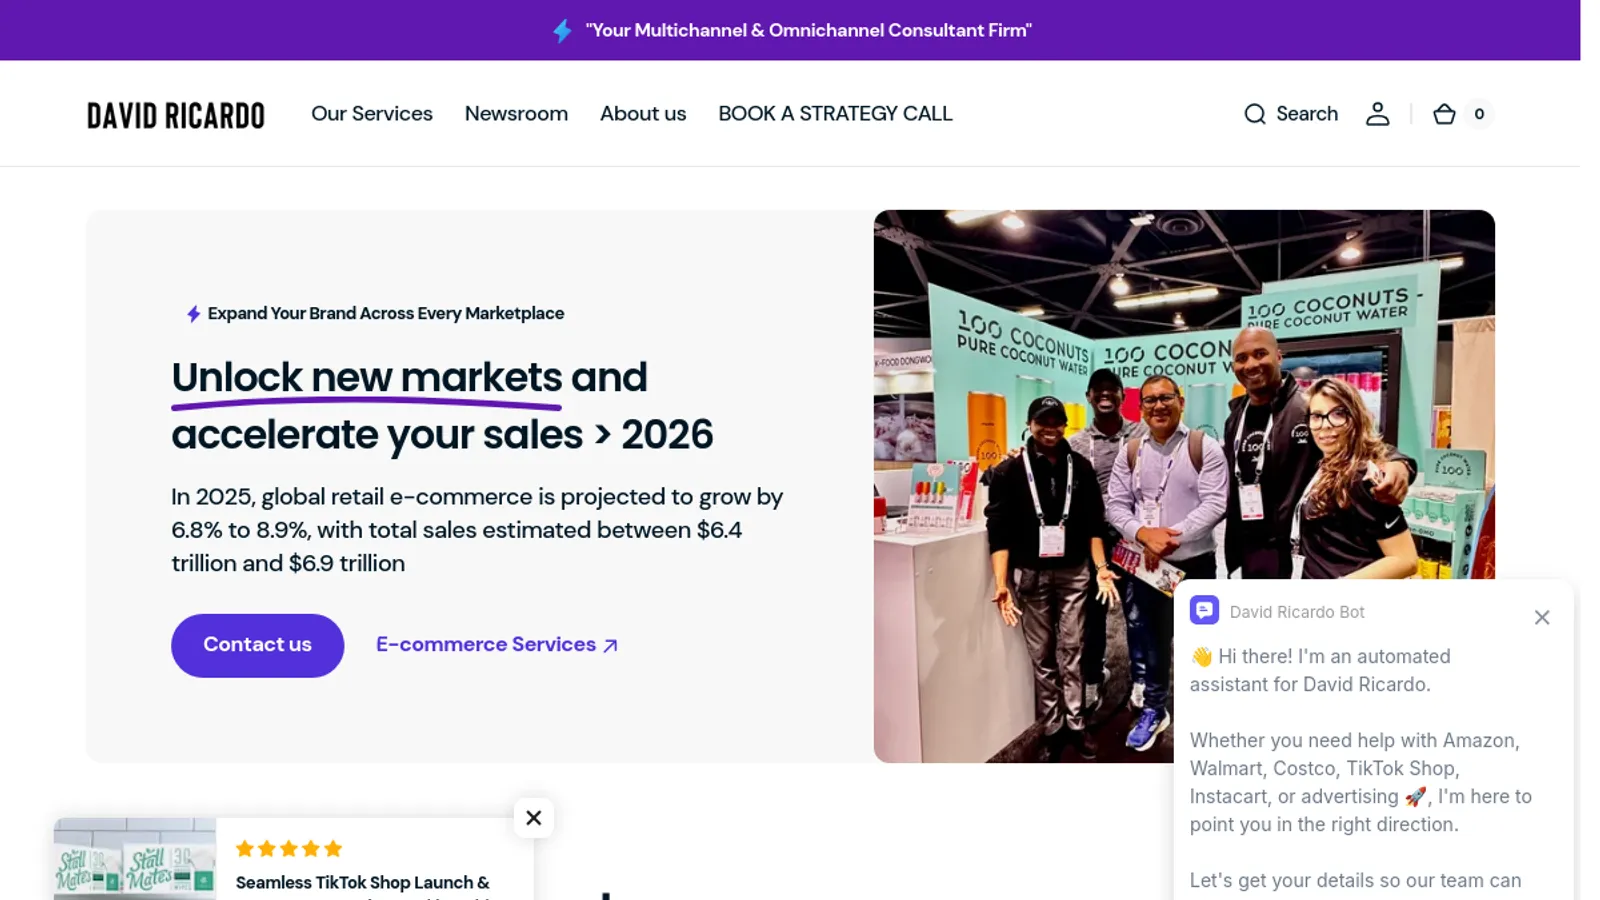
Task: Click the Search label text
Action: 1307,114
